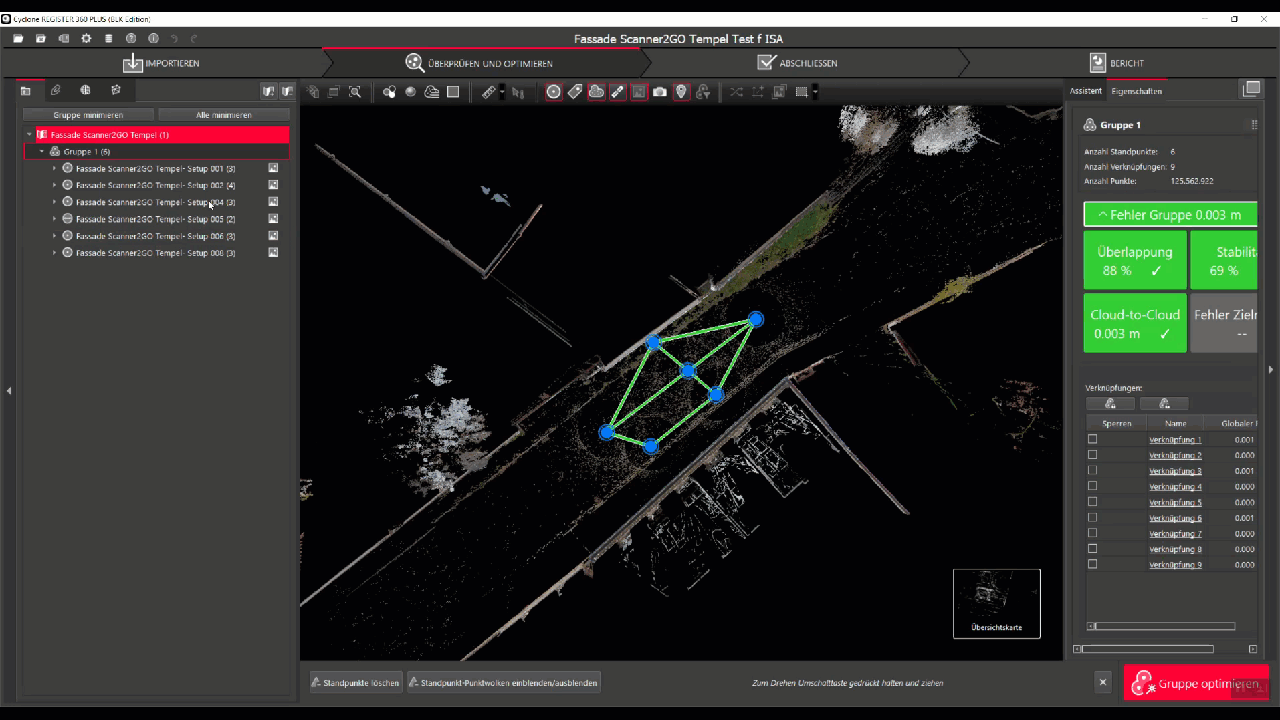1280x720 pixels.
Task: Click the add-group icon above the tree
Action: coord(268,92)
